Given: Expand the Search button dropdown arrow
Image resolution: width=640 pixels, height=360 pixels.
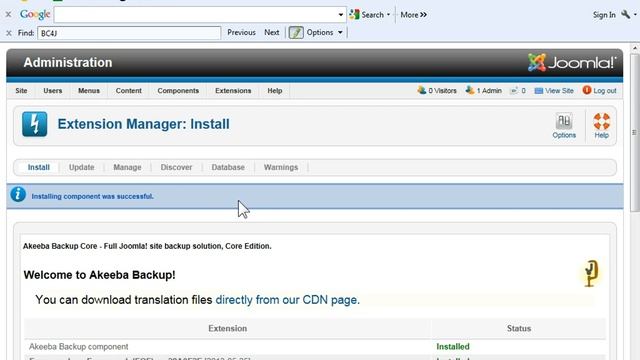Looking at the screenshot, I should click(x=388, y=15).
